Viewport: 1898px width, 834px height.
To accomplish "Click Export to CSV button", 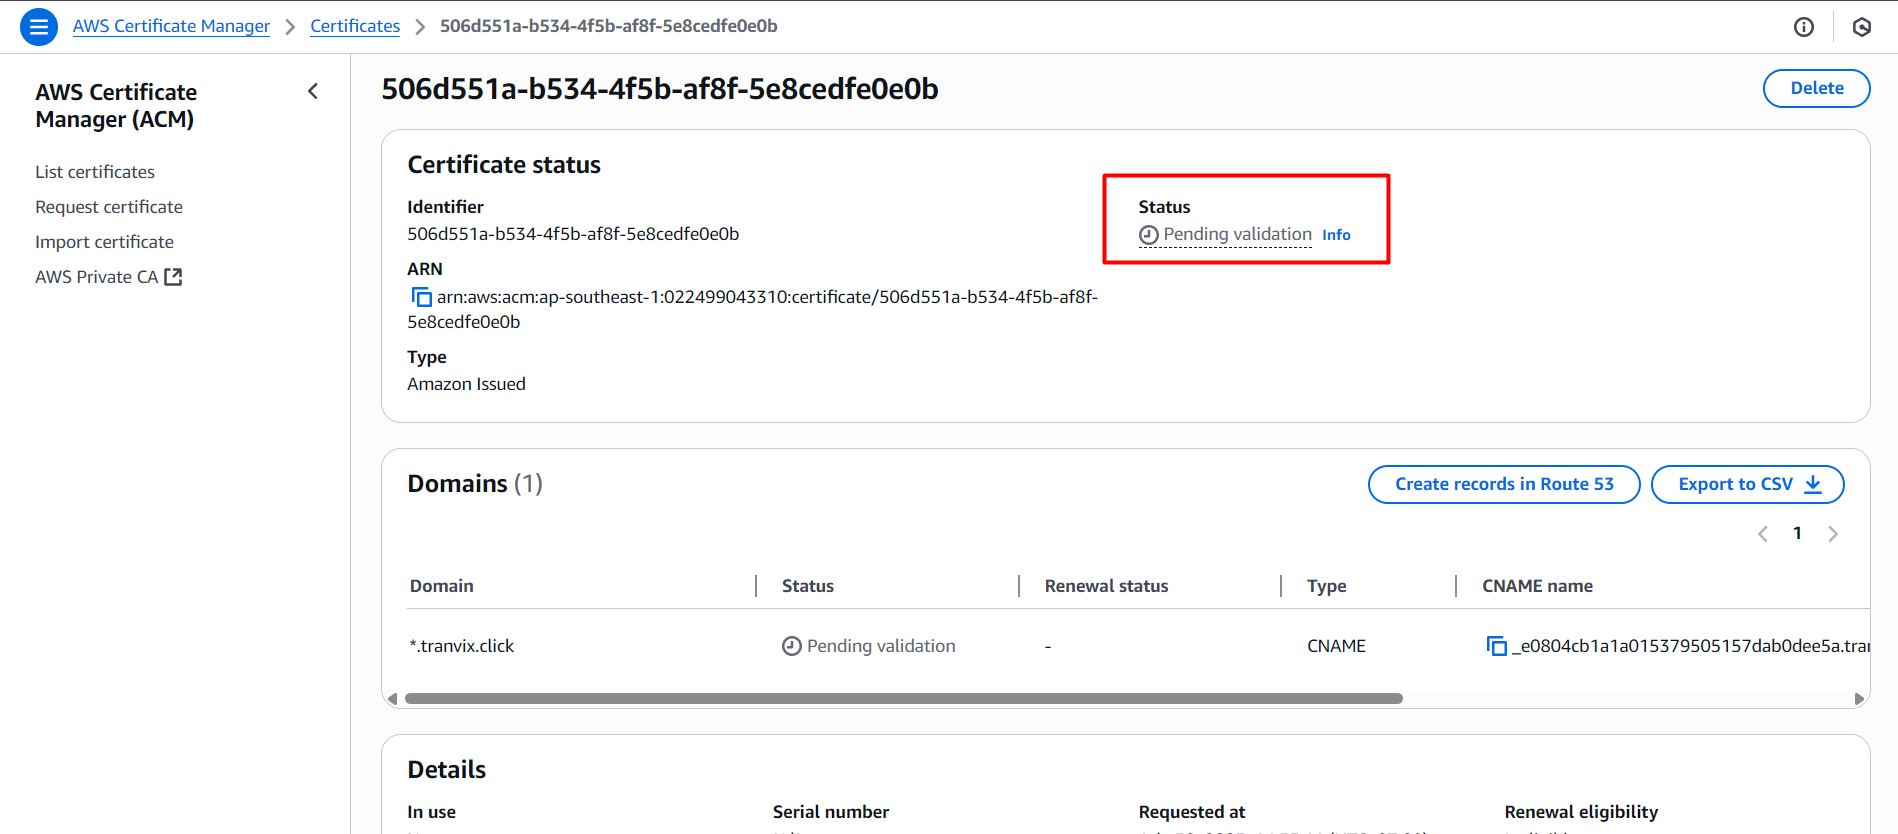I will click(1747, 484).
